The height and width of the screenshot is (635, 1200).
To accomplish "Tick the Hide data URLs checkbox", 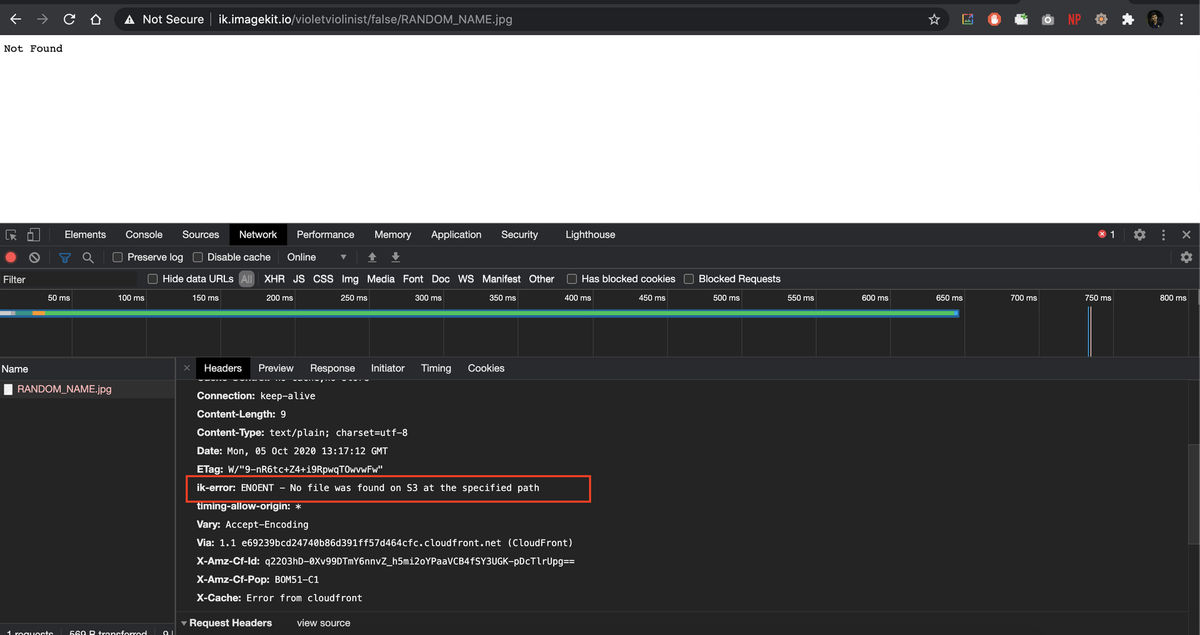I will point(153,279).
